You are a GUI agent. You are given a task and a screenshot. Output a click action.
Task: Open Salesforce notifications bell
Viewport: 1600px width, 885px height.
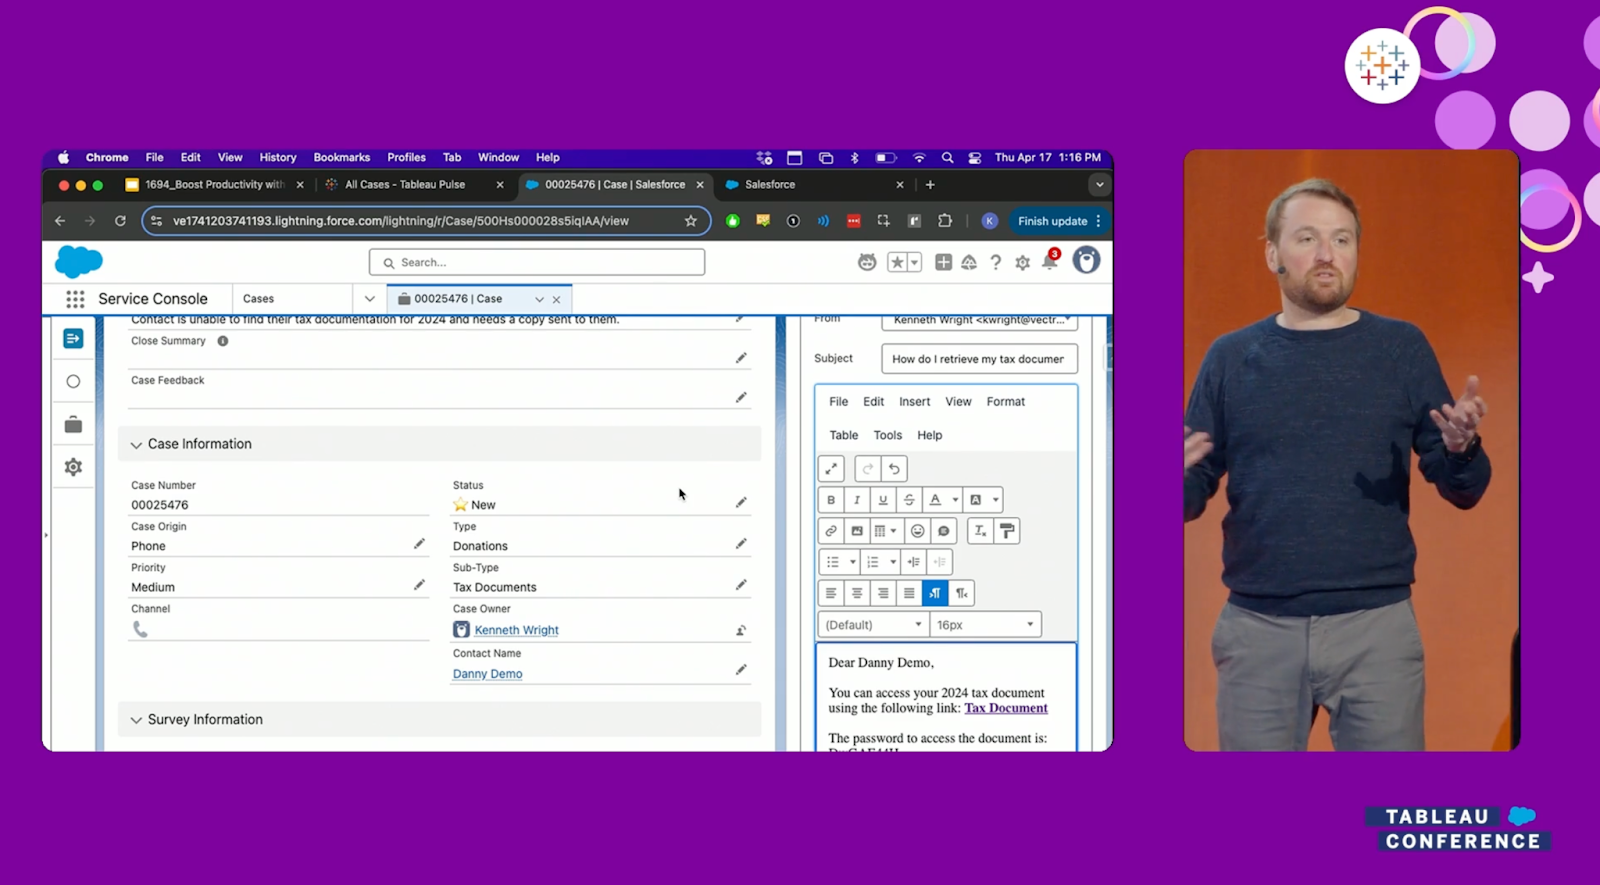[x=1050, y=262]
